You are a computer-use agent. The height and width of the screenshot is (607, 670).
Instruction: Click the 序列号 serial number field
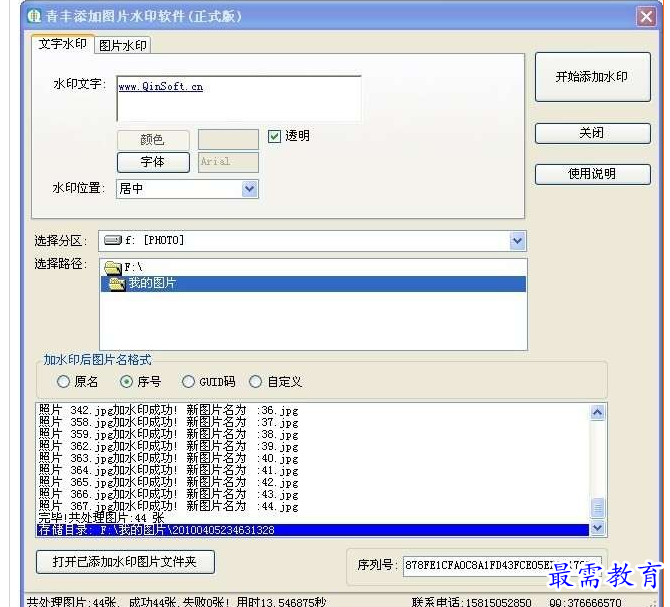[502, 566]
